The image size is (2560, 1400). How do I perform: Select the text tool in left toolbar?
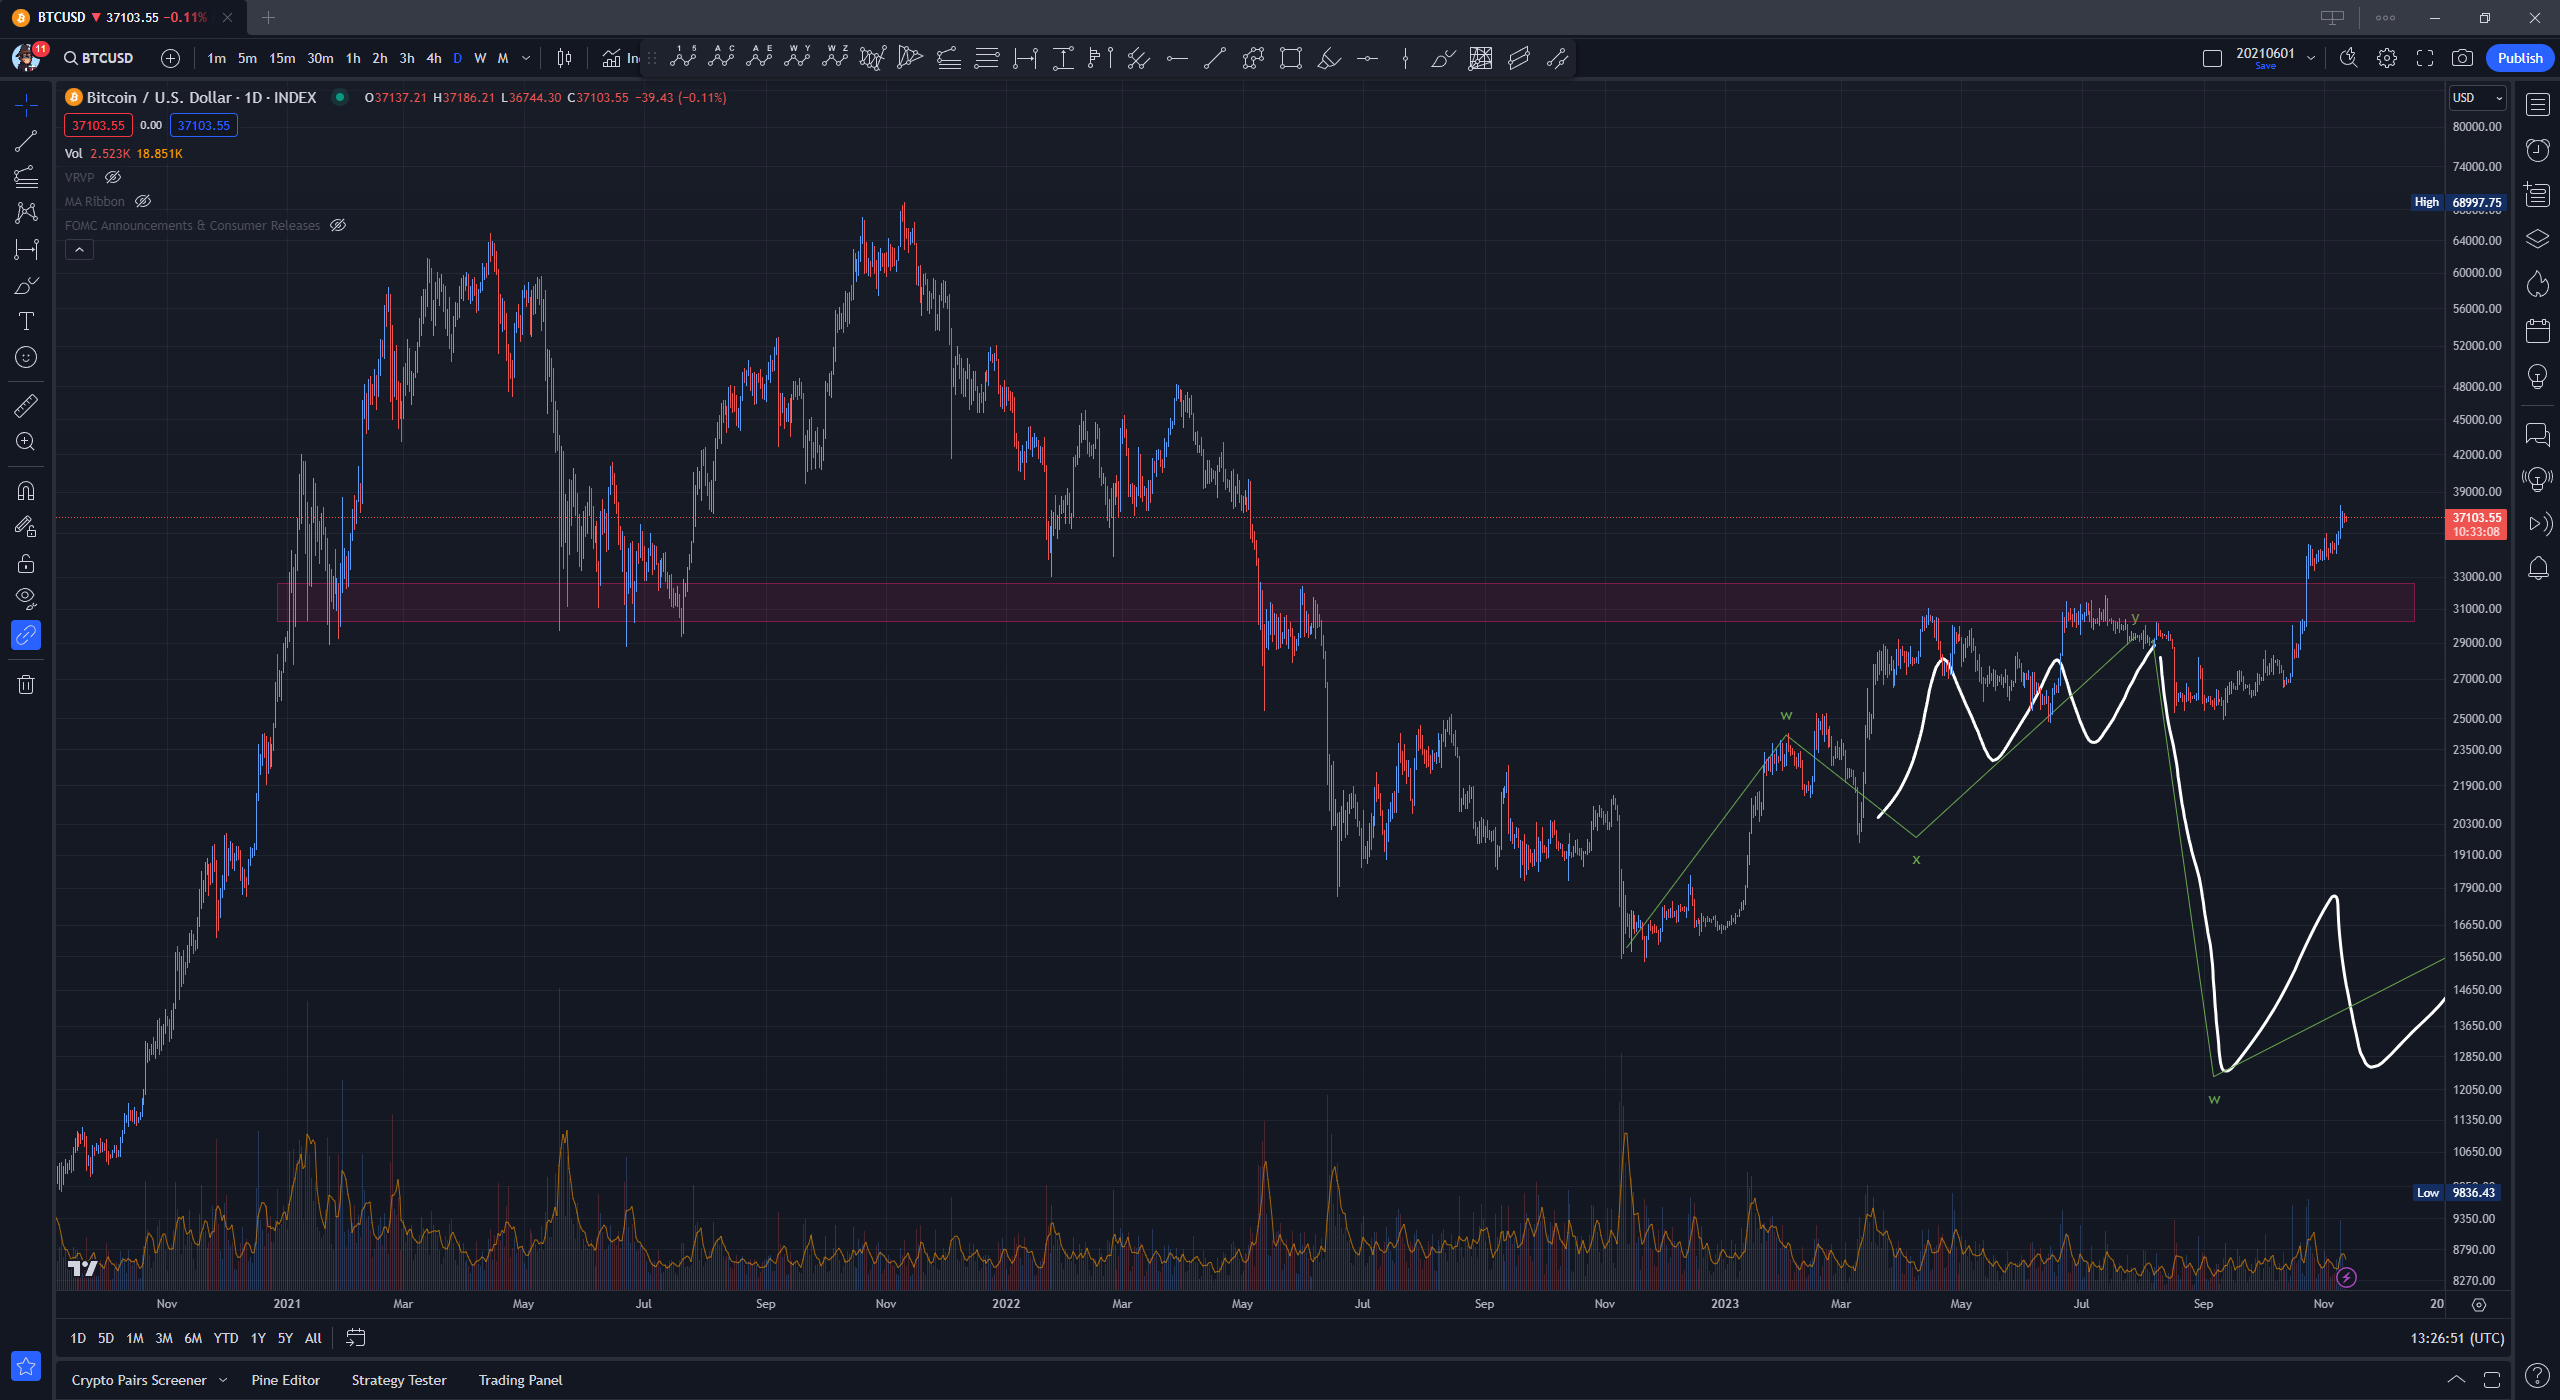[x=26, y=321]
